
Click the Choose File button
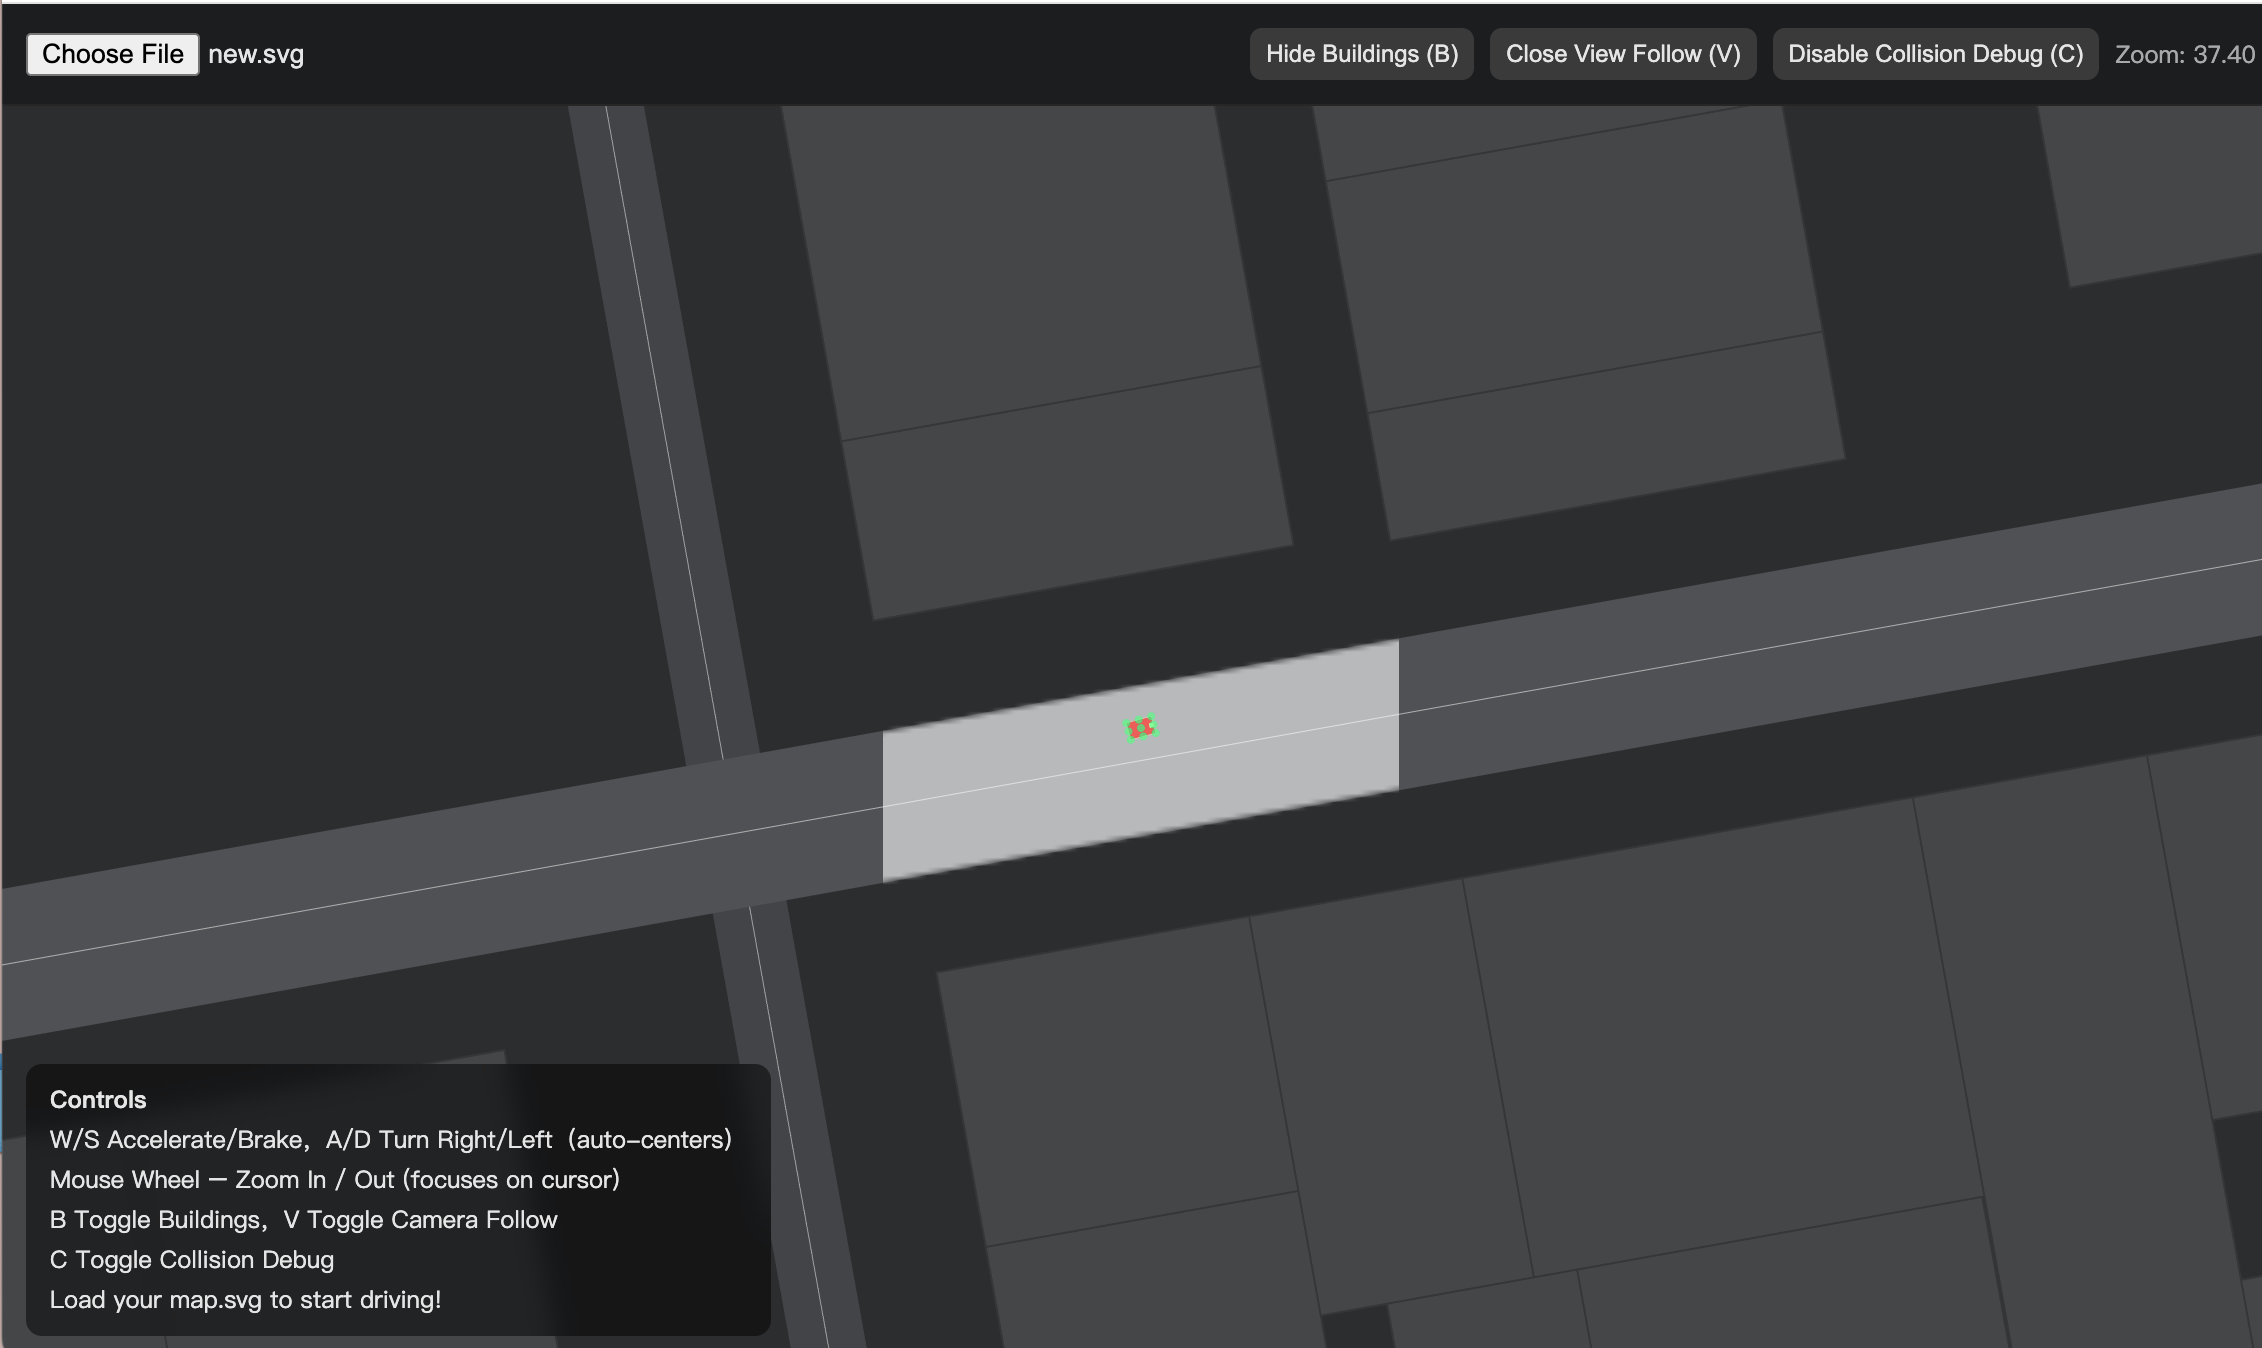tap(112, 54)
